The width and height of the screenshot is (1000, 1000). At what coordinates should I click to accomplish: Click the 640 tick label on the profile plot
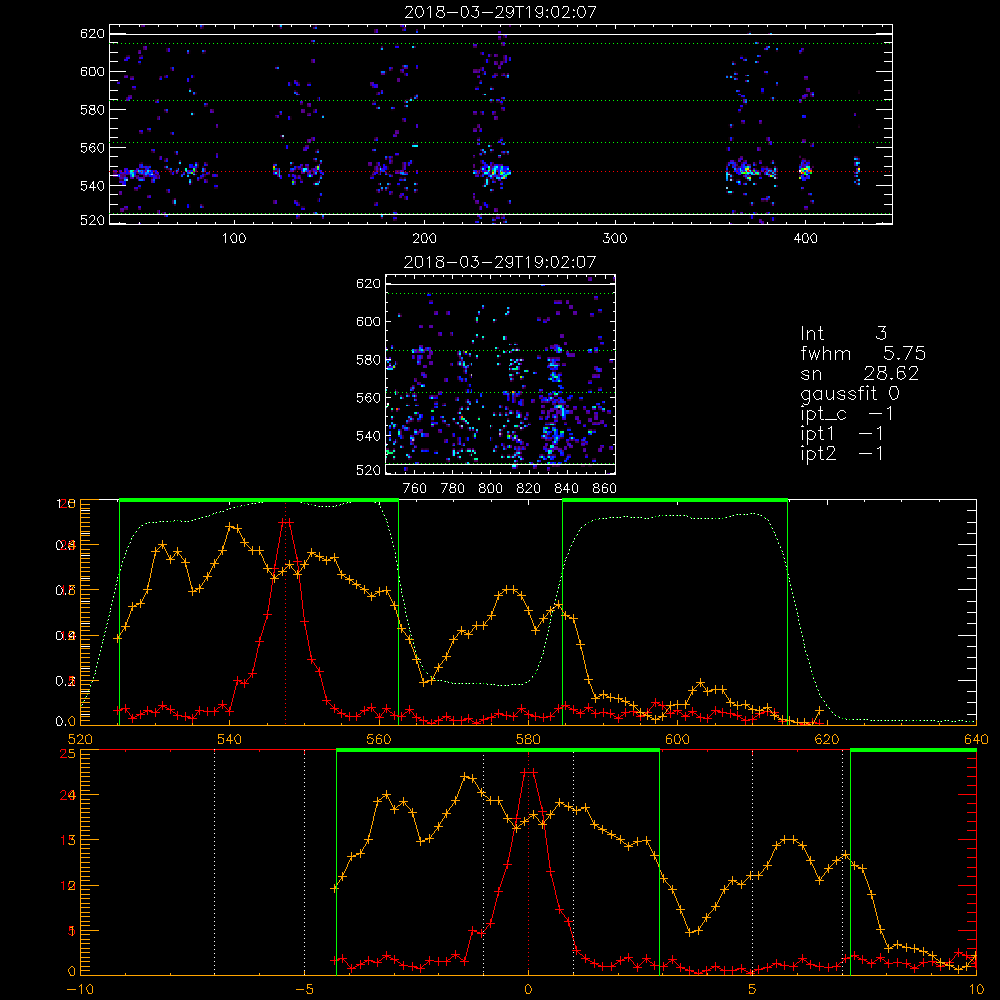coord(976,739)
